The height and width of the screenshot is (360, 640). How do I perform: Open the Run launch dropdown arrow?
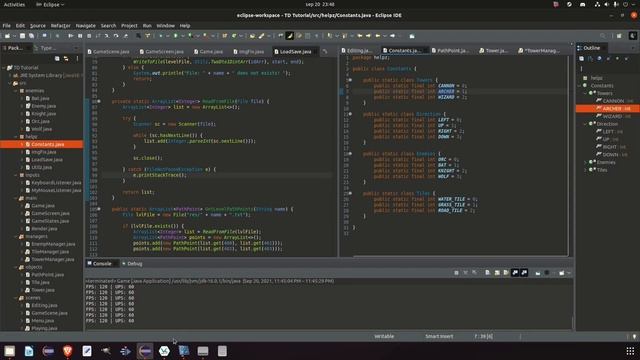click(x=182, y=36)
